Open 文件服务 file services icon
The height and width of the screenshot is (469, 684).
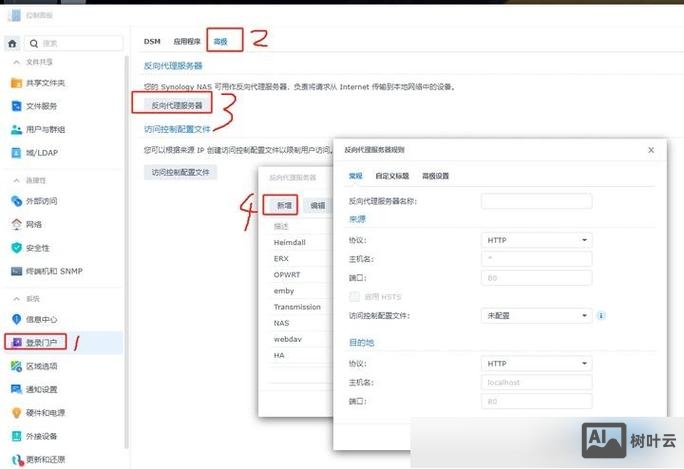click(x=16, y=106)
